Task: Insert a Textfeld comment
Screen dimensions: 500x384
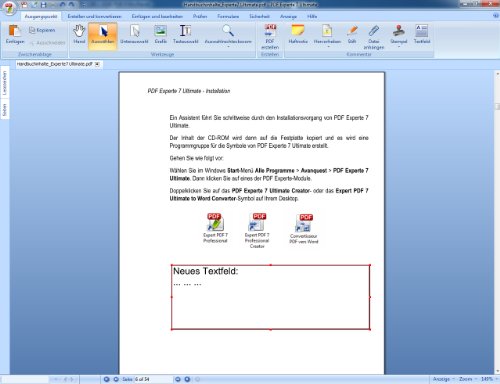Action: click(x=422, y=35)
